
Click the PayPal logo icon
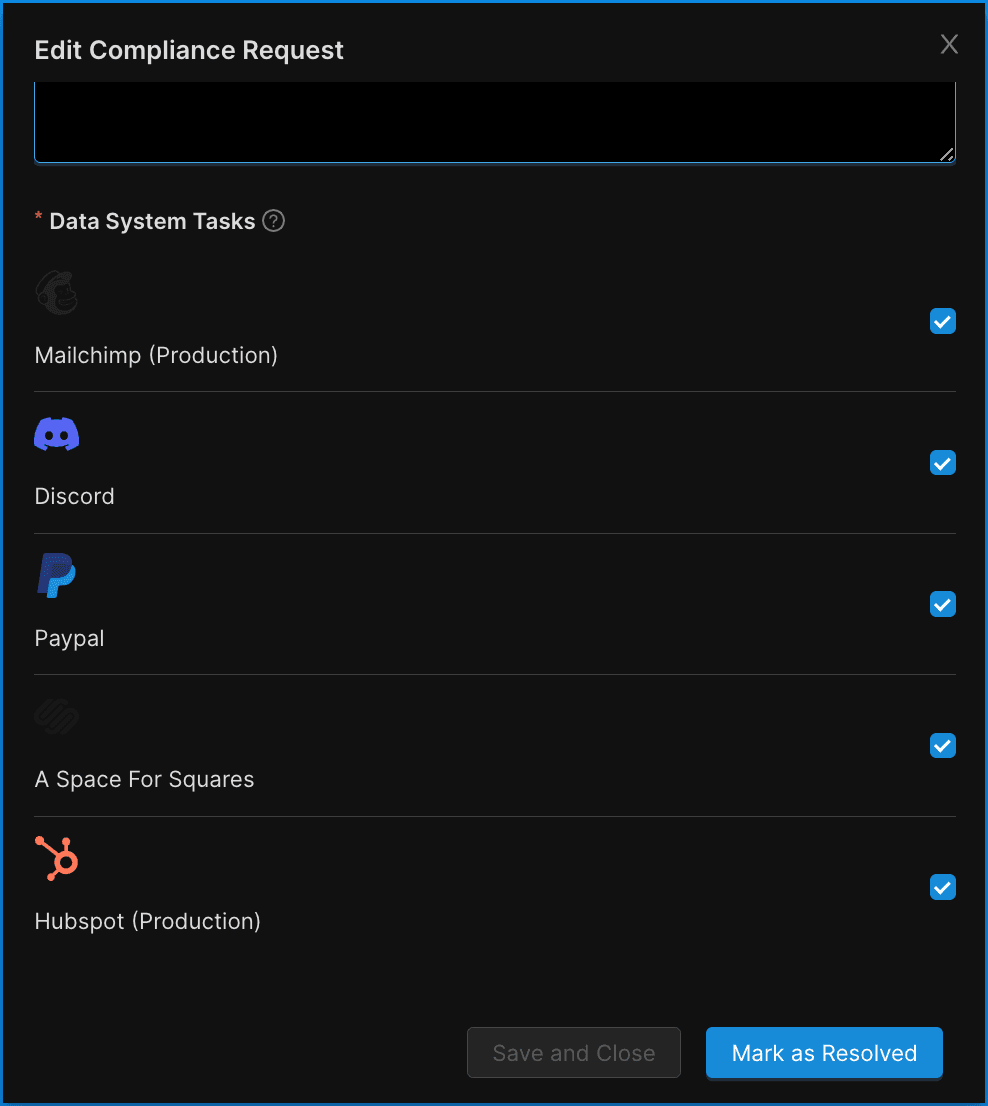(57, 576)
